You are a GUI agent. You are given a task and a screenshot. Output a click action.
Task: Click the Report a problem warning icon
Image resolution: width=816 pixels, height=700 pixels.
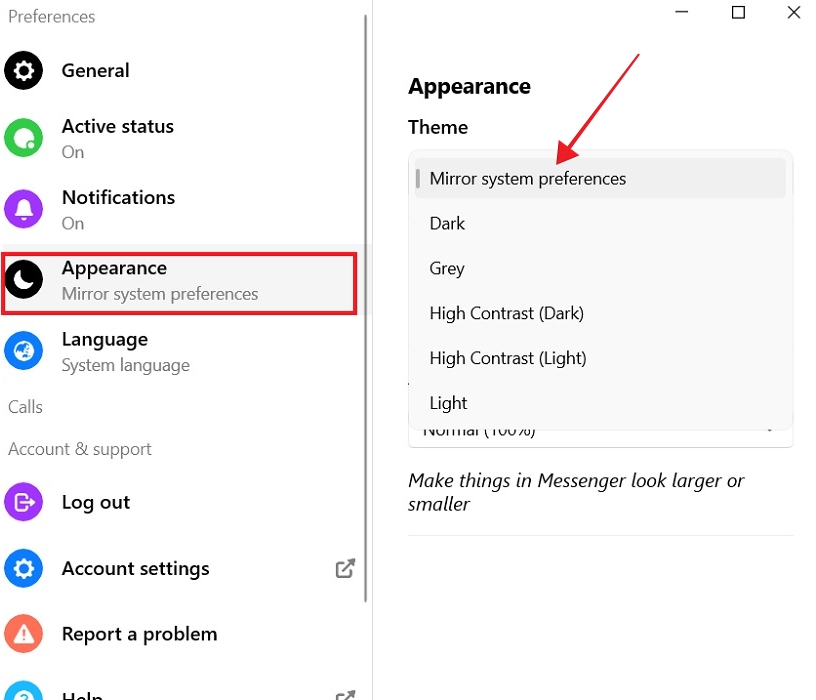(x=24, y=633)
